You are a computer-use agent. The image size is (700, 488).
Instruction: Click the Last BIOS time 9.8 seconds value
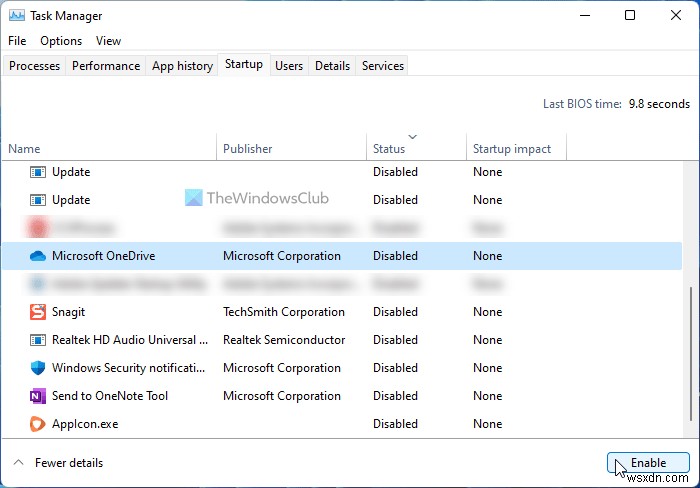(659, 104)
